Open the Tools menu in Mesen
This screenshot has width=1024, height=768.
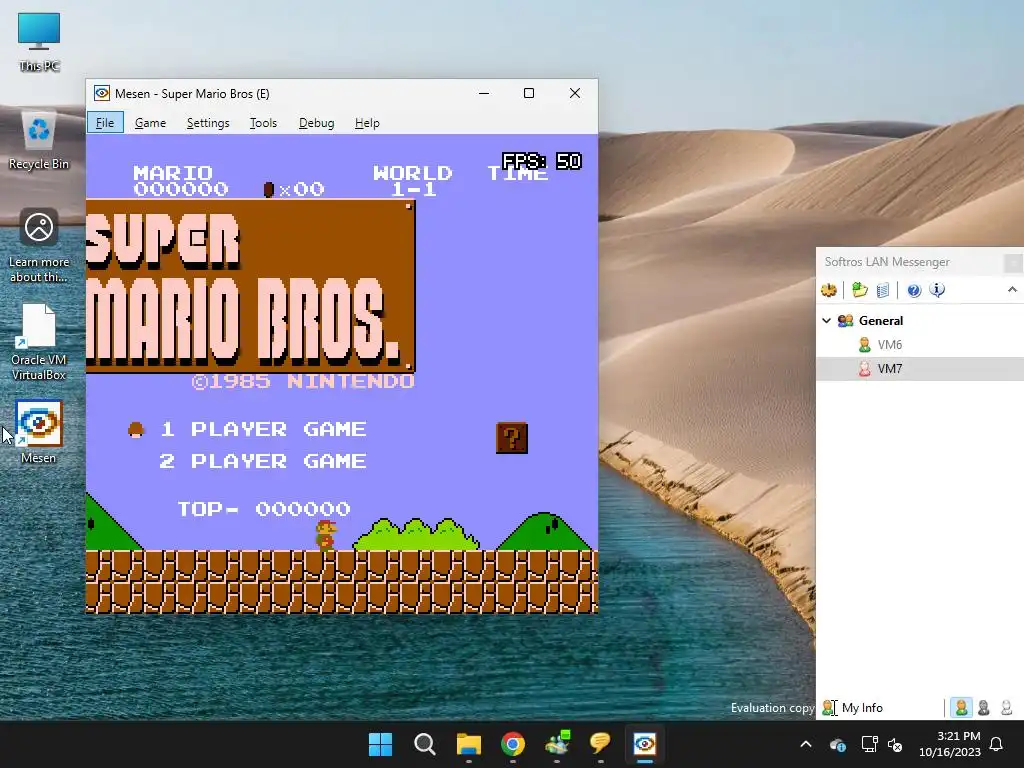coord(263,123)
